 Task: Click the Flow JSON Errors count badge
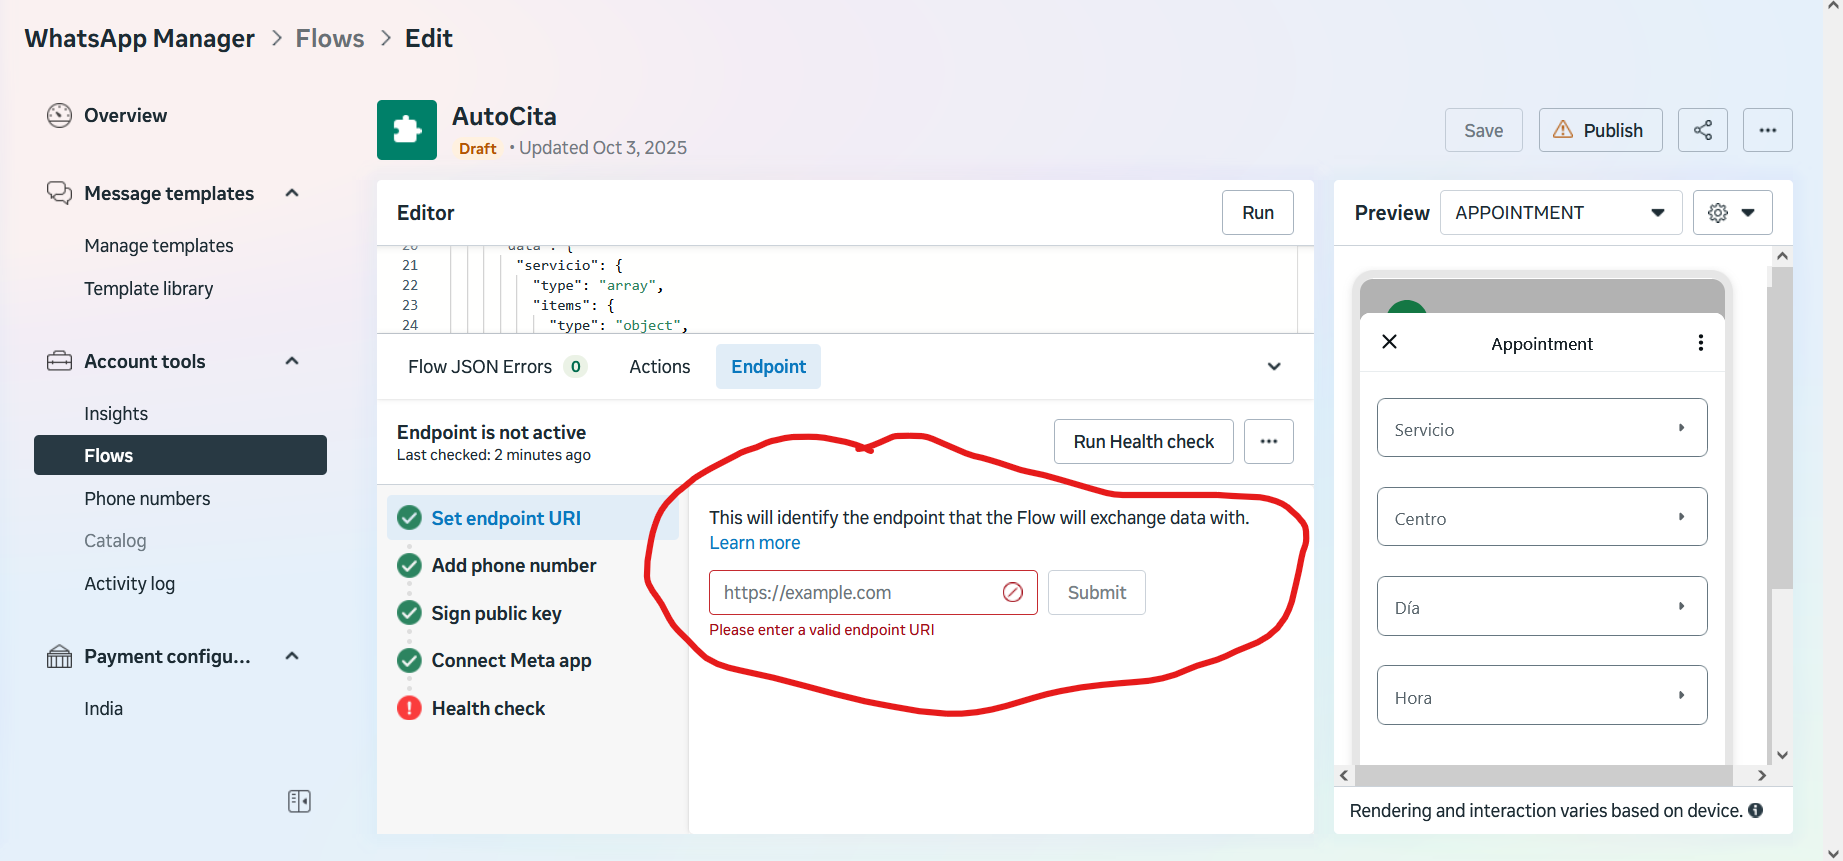tap(575, 367)
